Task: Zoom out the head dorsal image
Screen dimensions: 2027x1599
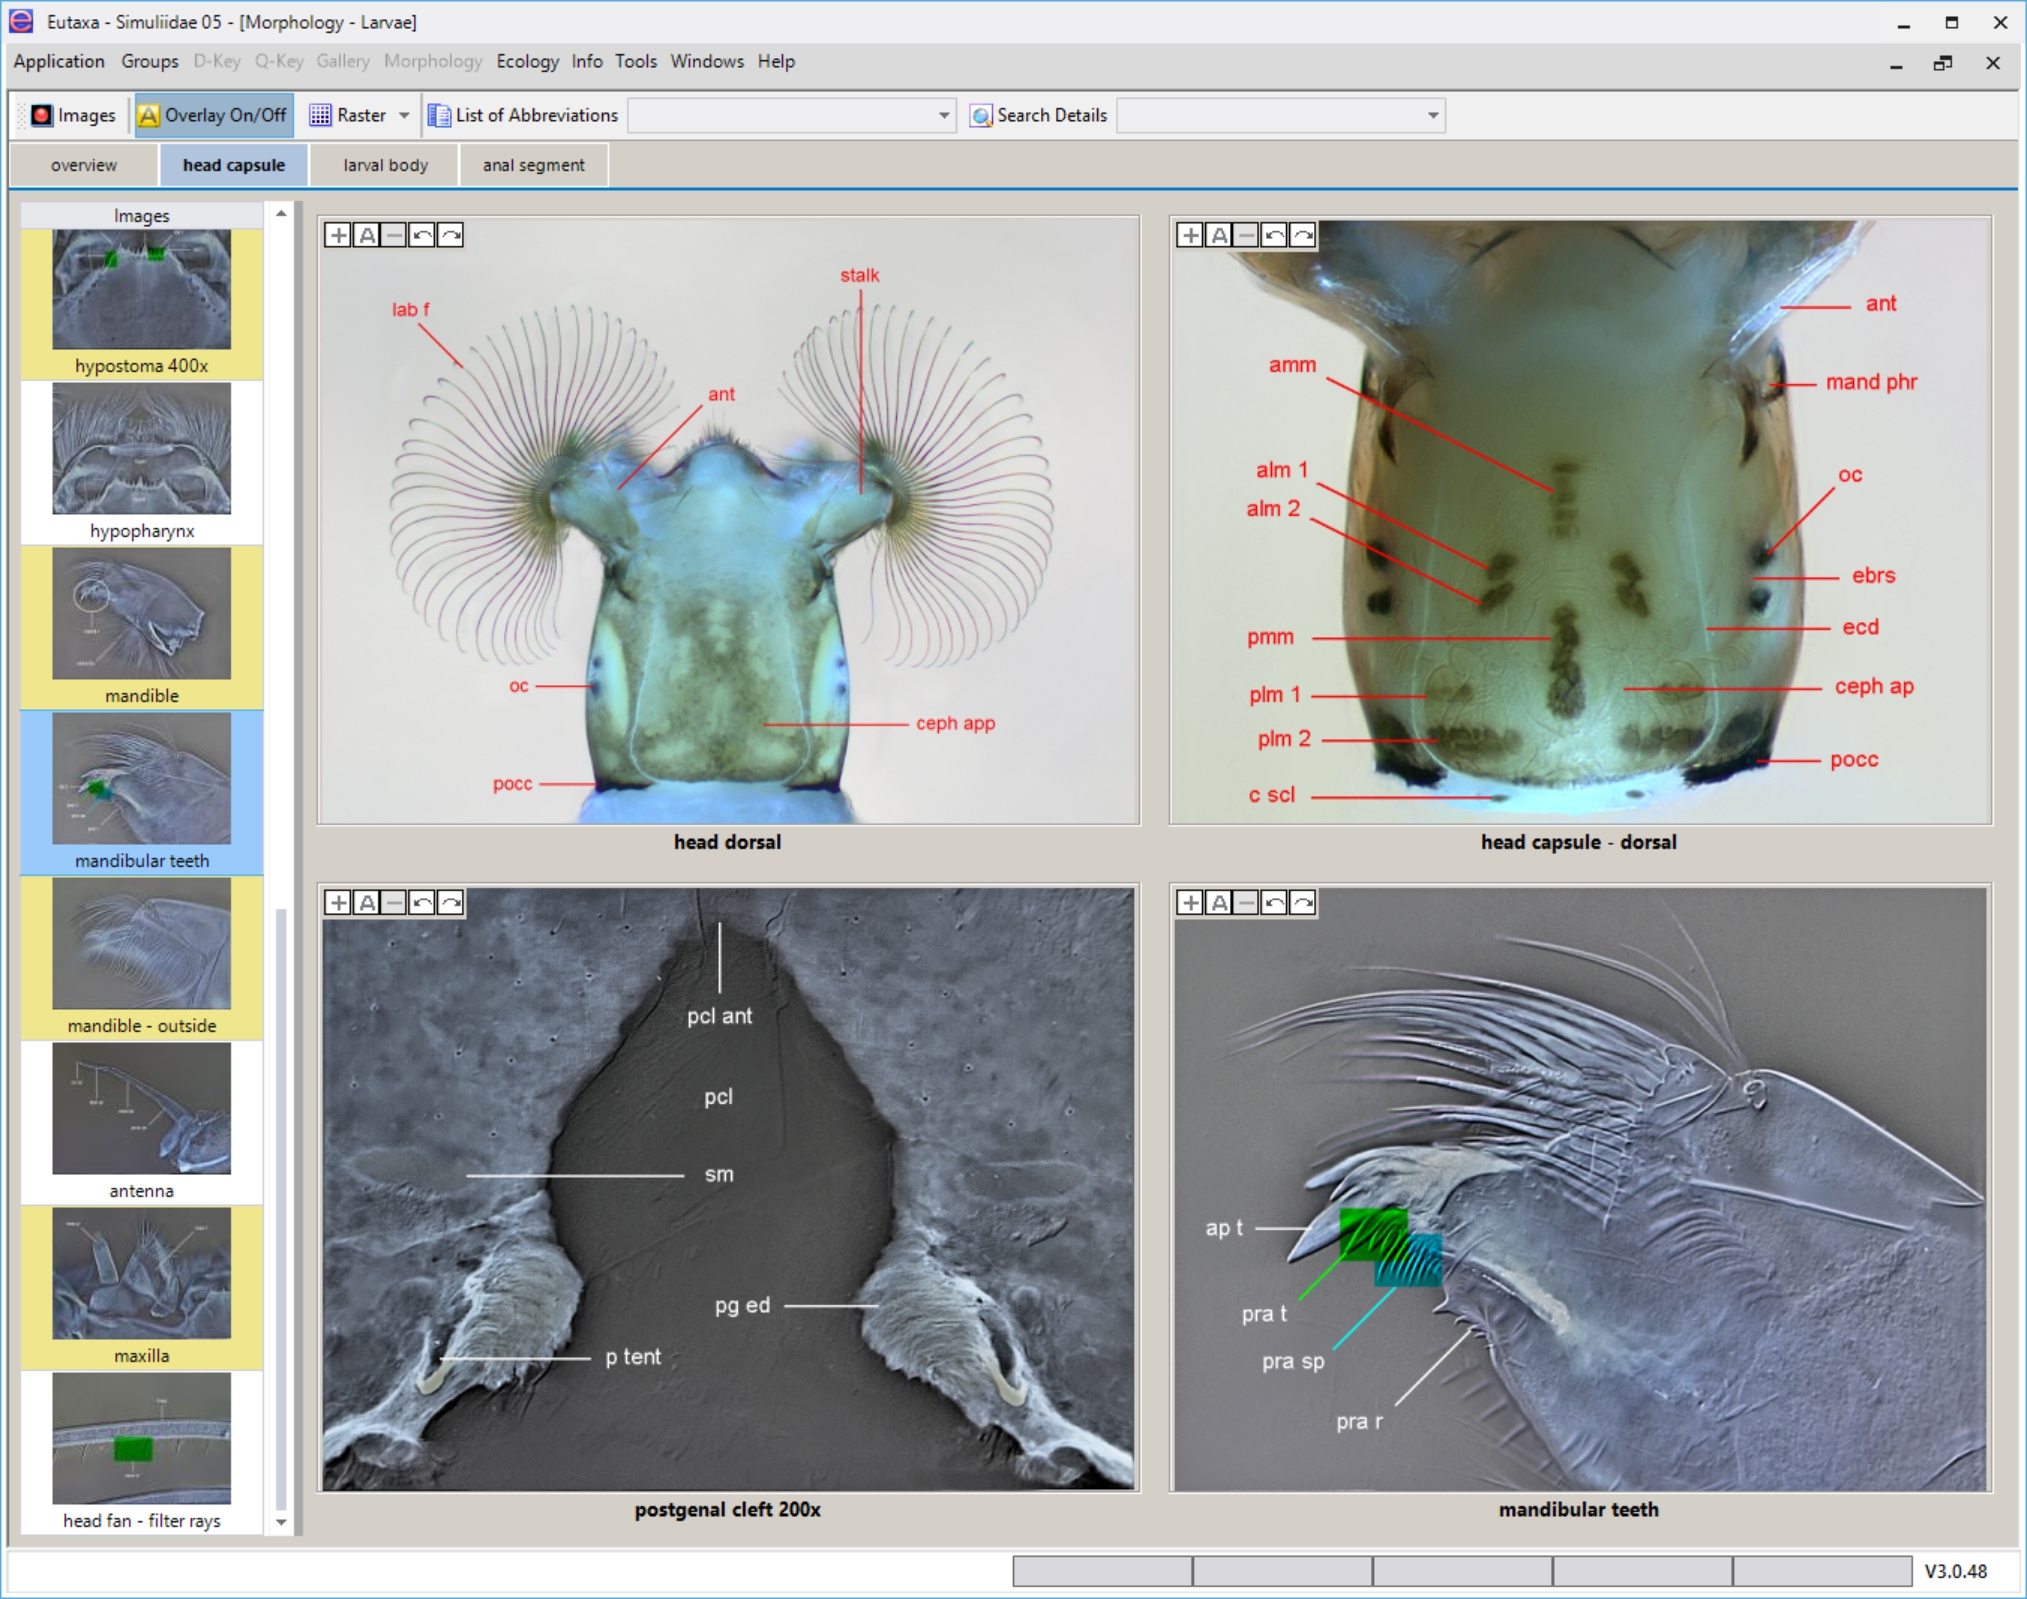Action: (x=395, y=235)
